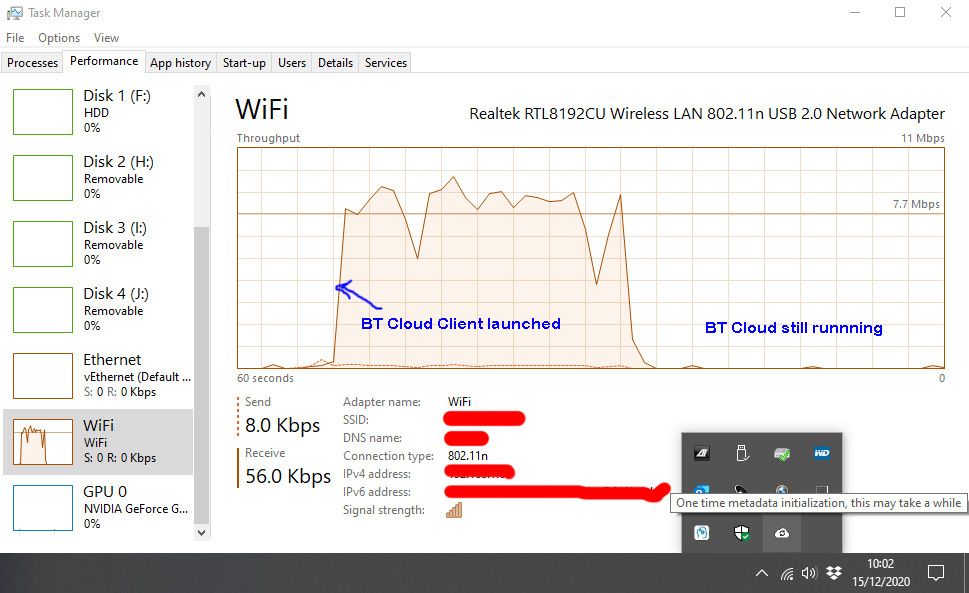
Task: Click the drive with green checkmark tray icon
Action: click(782, 453)
